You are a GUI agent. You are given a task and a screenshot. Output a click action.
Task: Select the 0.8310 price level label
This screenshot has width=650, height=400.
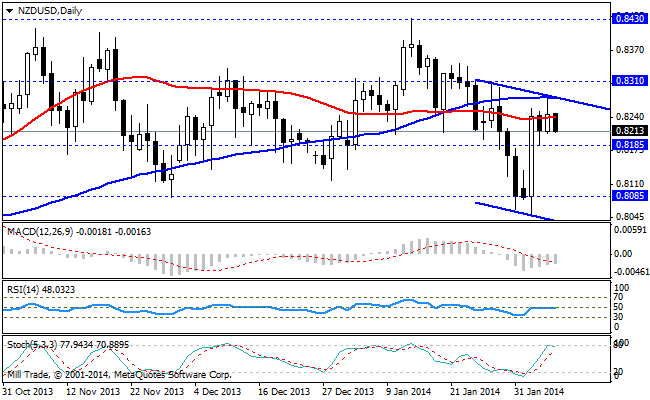(630, 80)
